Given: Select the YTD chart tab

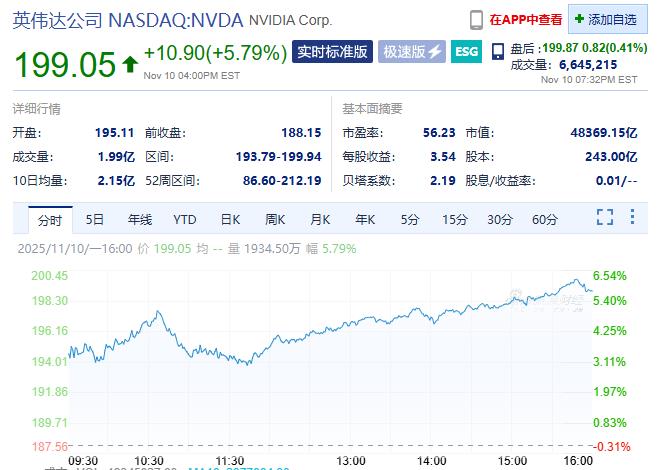Looking at the screenshot, I should pyautogui.click(x=185, y=220).
